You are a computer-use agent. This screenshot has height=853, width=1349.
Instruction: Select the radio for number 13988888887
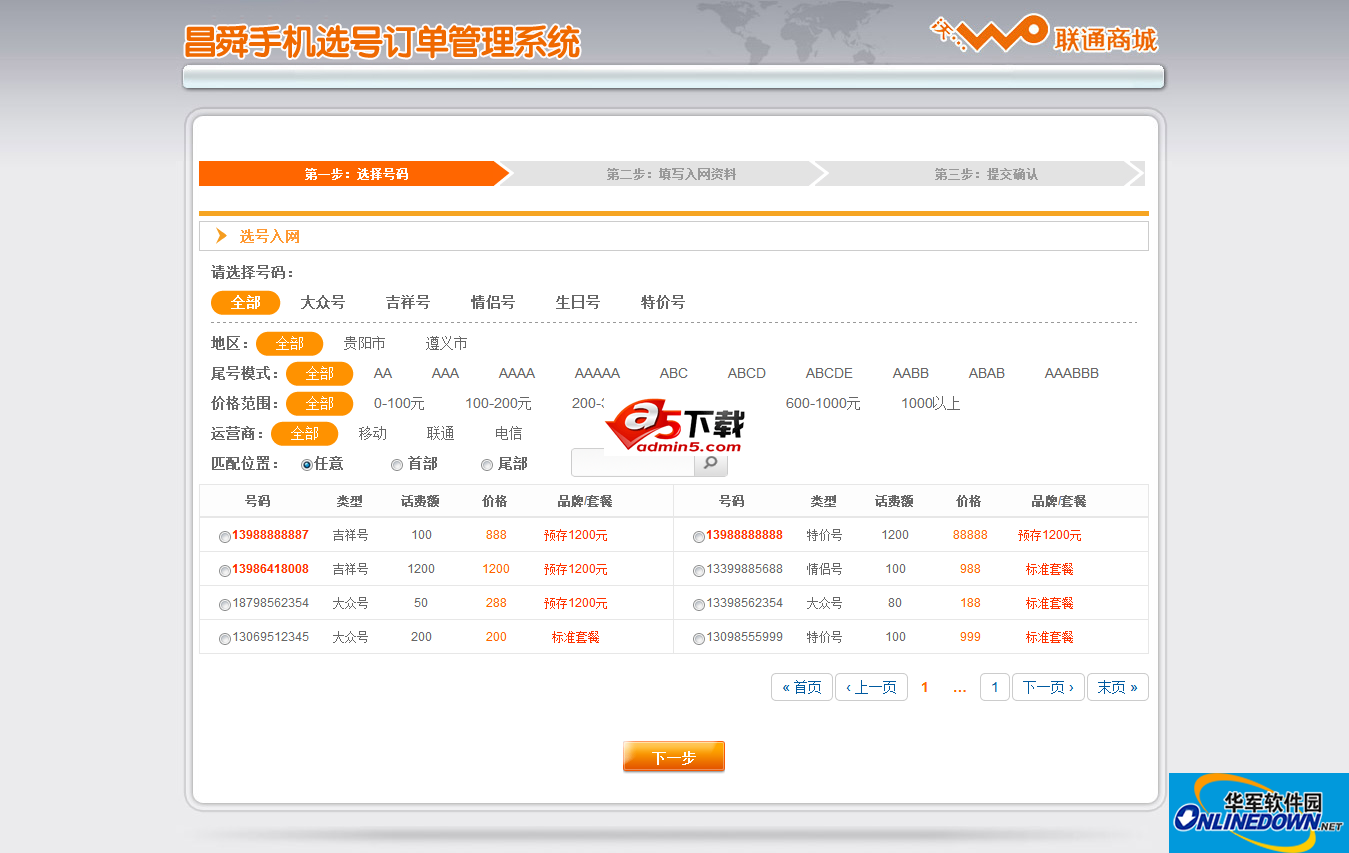pos(225,536)
